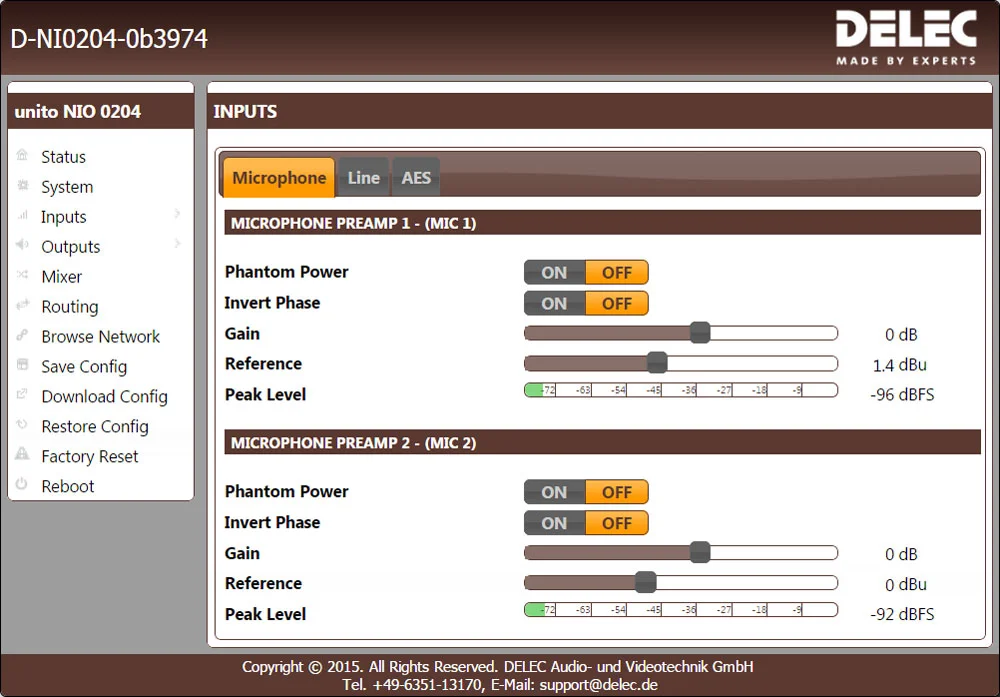The image size is (1000, 697).
Task: Turn MIC 2 Phantom Power ON
Action: point(554,492)
